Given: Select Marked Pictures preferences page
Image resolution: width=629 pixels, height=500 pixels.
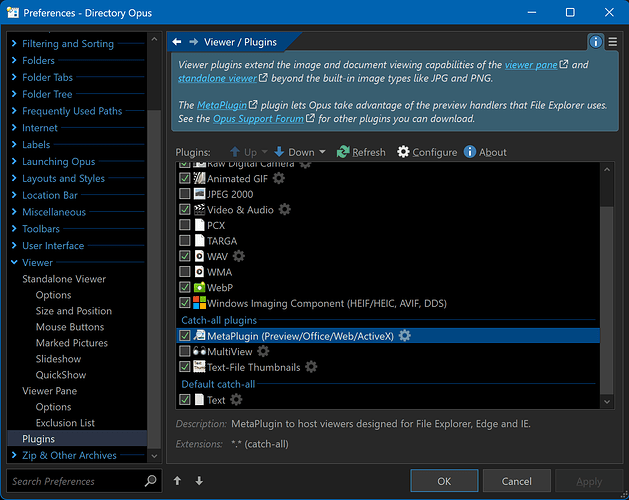Looking at the screenshot, I should [x=72, y=343].
